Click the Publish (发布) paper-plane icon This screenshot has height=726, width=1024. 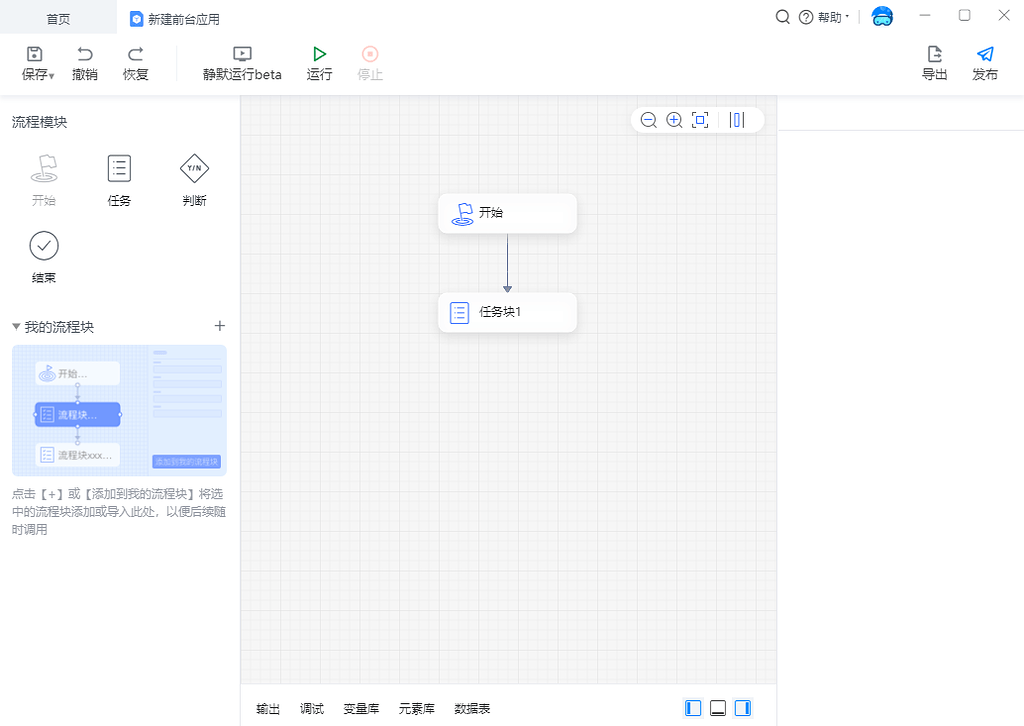pyautogui.click(x=985, y=54)
